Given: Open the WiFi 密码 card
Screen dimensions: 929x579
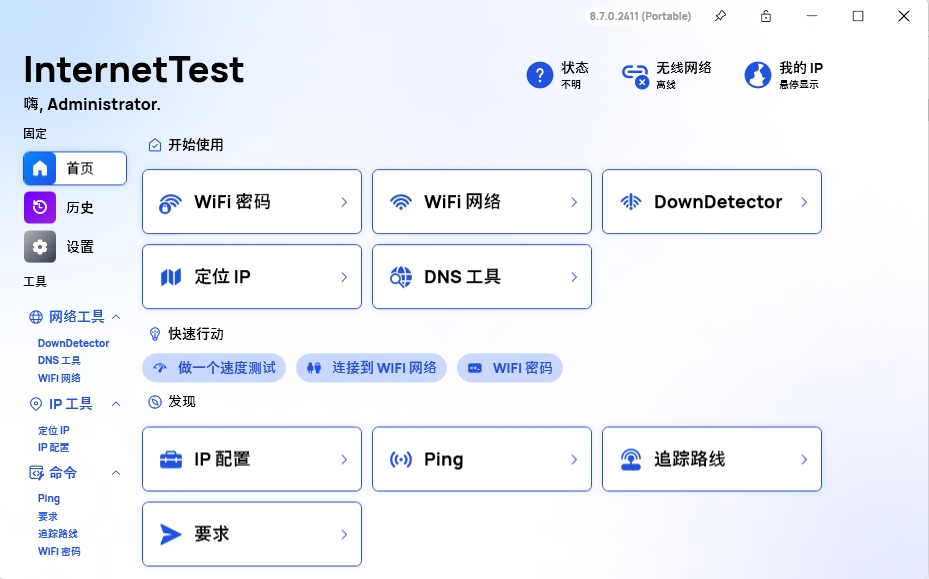Looking at the screenshot, I should (x=252, y=201).
